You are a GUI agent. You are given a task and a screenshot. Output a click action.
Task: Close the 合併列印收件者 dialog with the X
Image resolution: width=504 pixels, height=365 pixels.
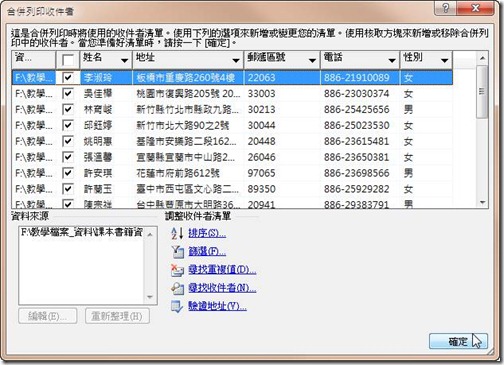pos(476,8)
